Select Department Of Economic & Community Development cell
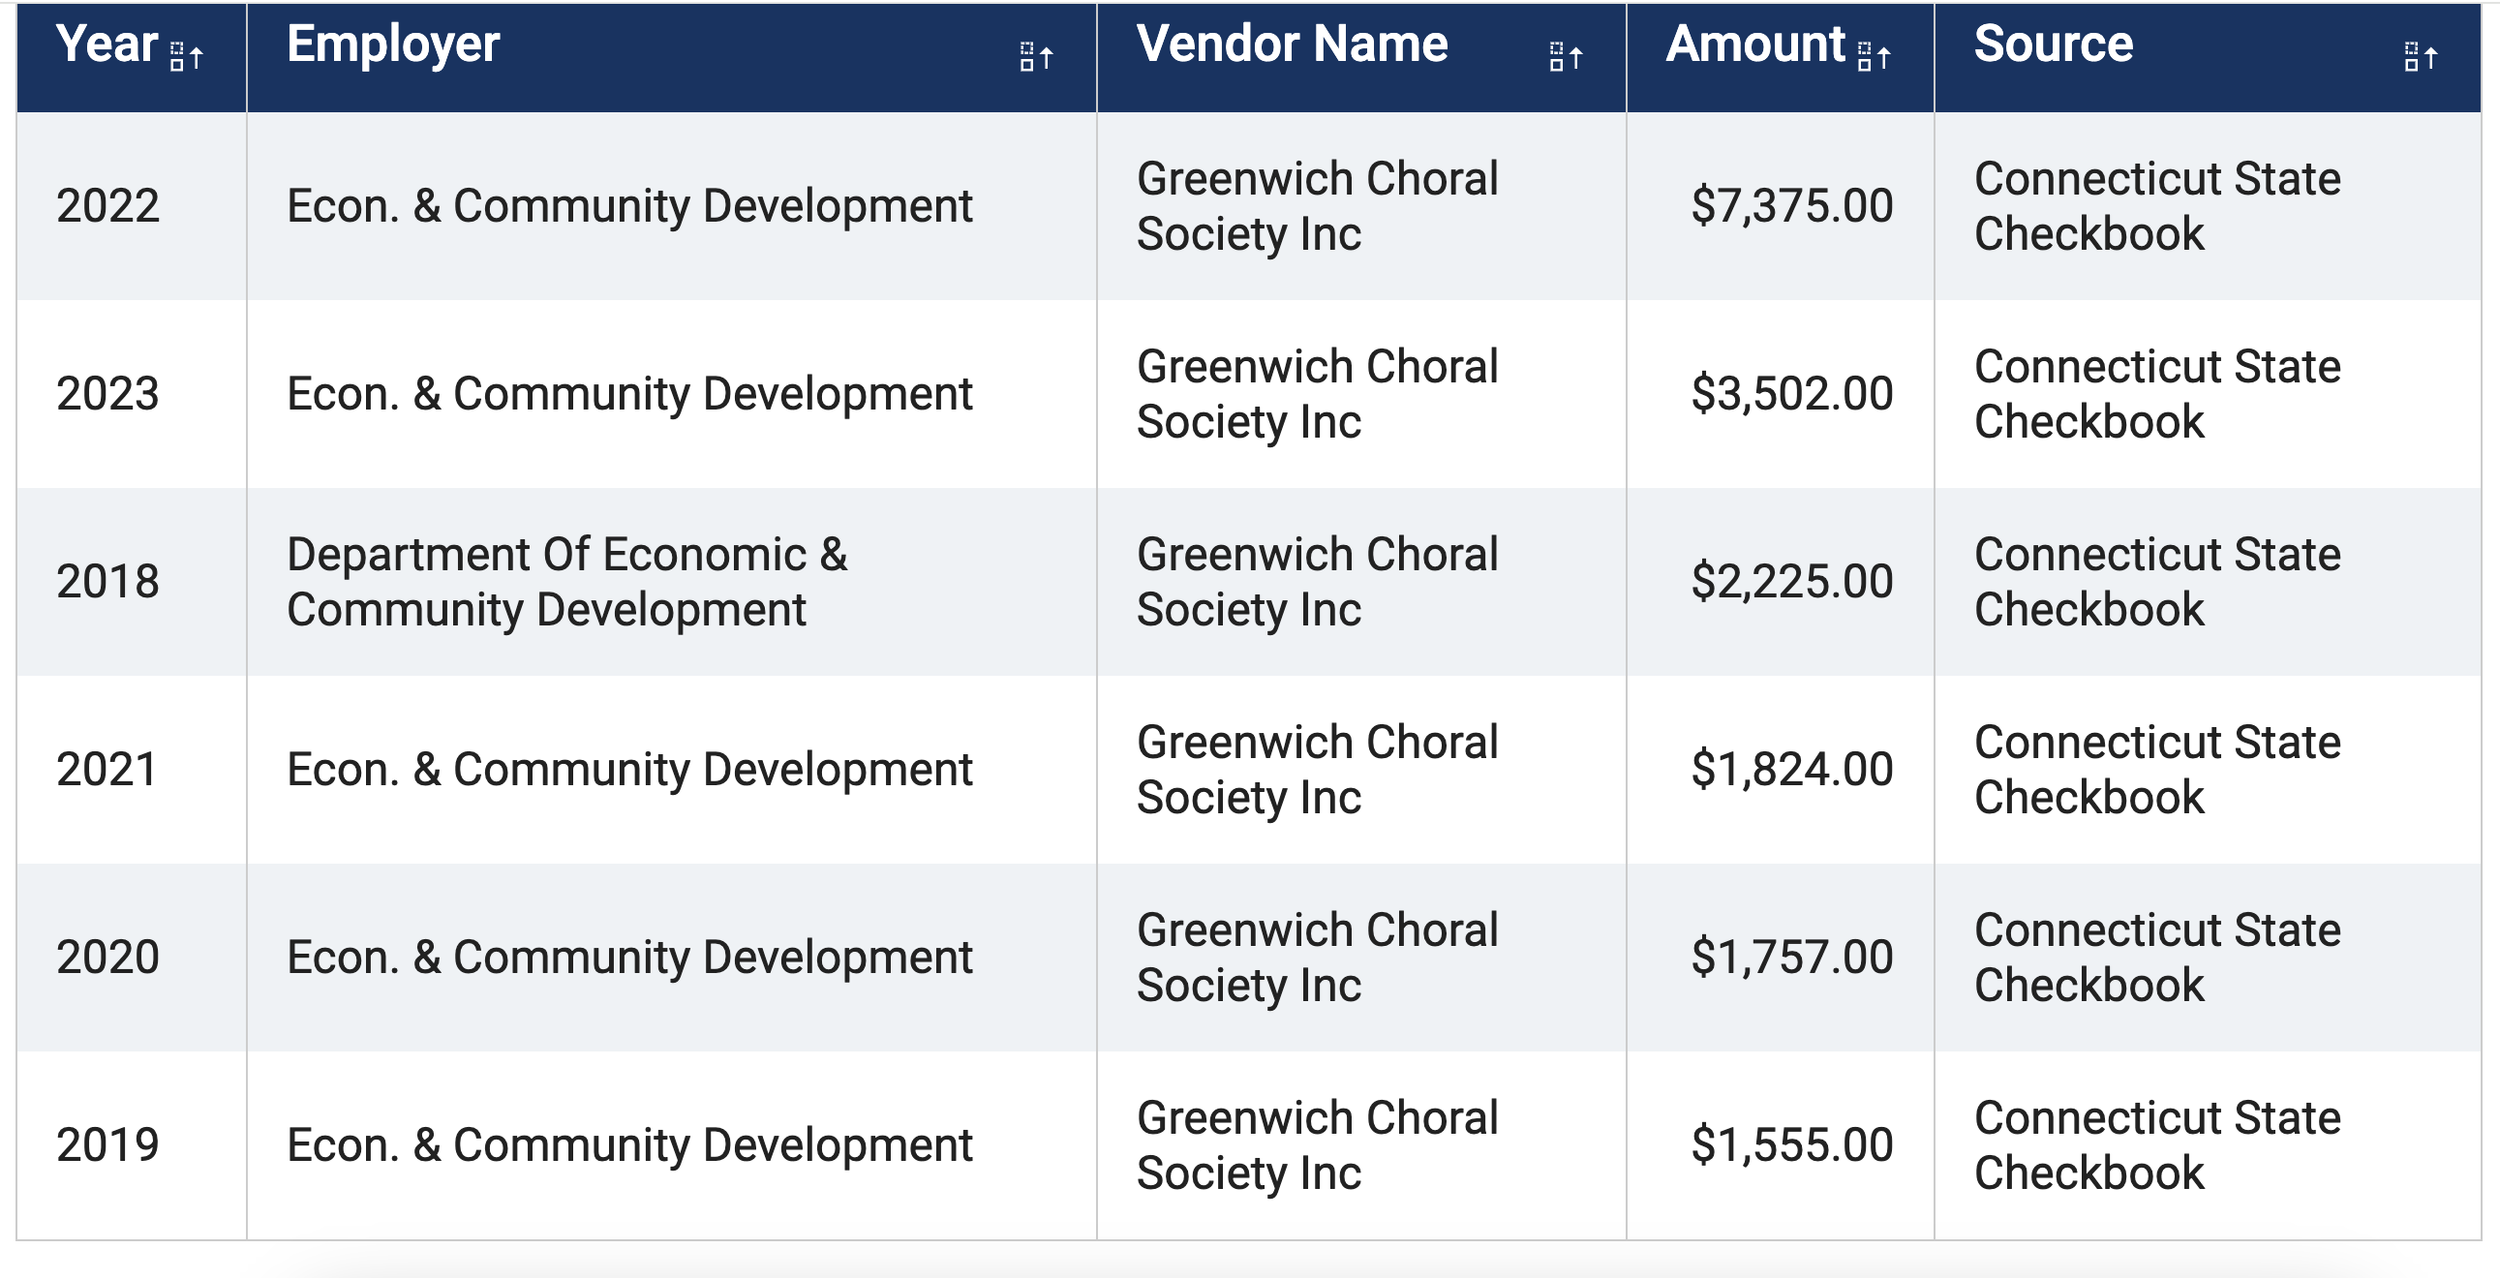This screenshot has width=2500, height=1278. (567, 582)
